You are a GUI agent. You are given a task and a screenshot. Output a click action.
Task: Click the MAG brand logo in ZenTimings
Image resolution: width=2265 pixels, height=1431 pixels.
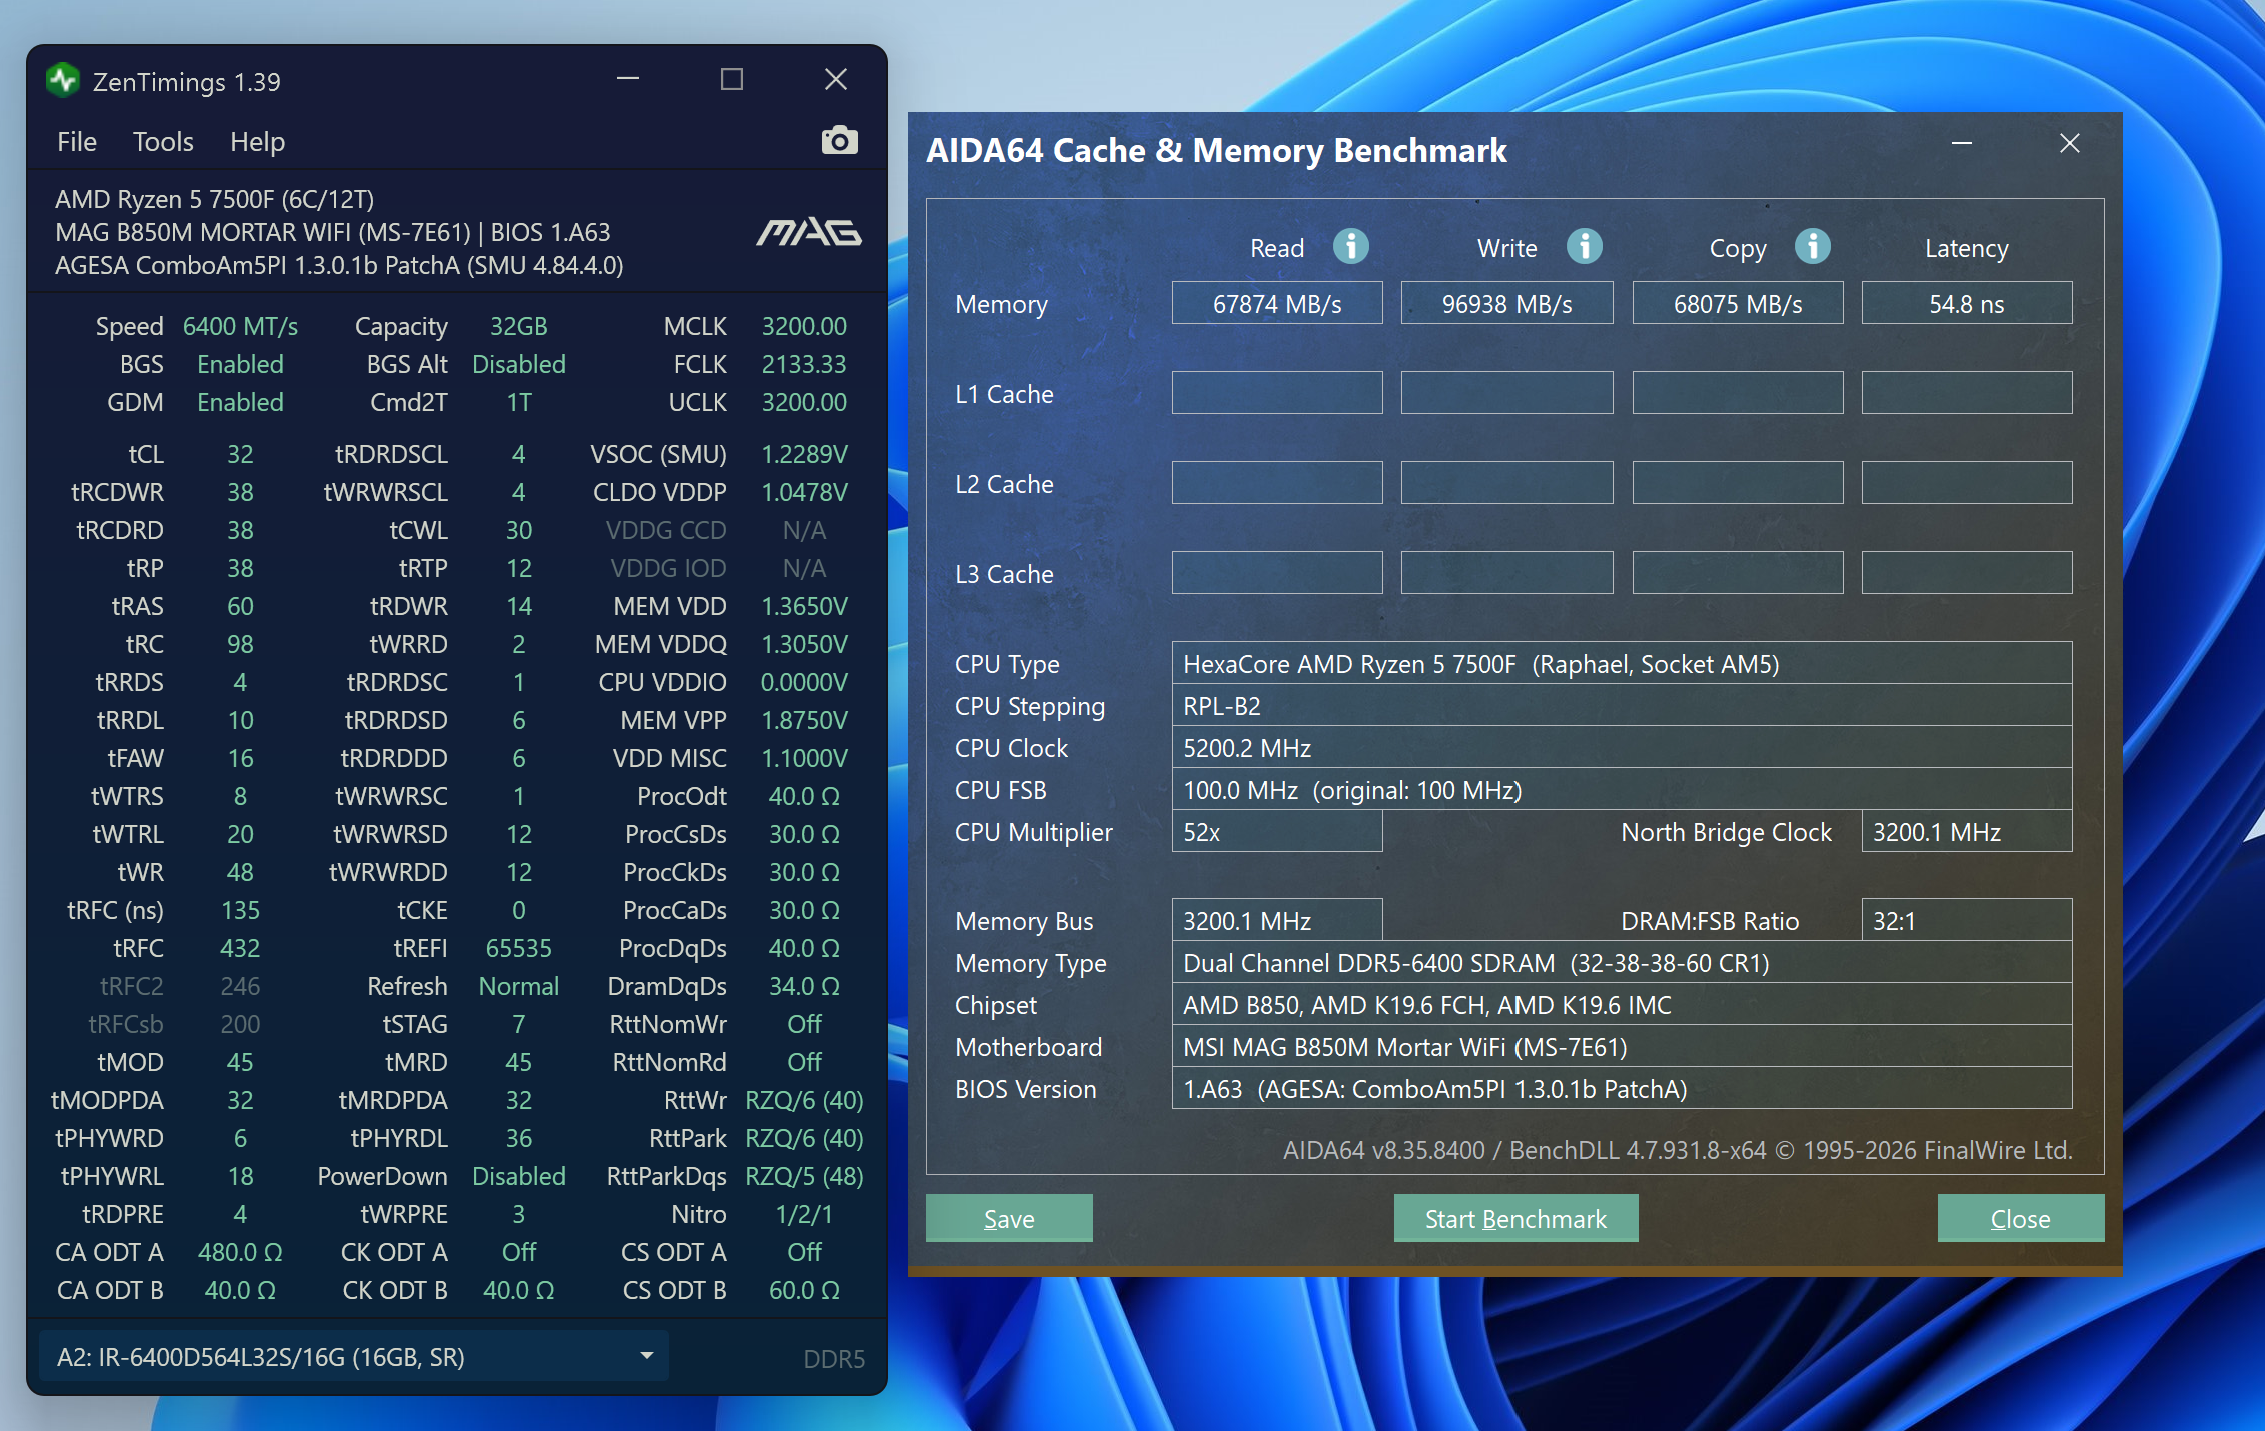pos(809,232)
